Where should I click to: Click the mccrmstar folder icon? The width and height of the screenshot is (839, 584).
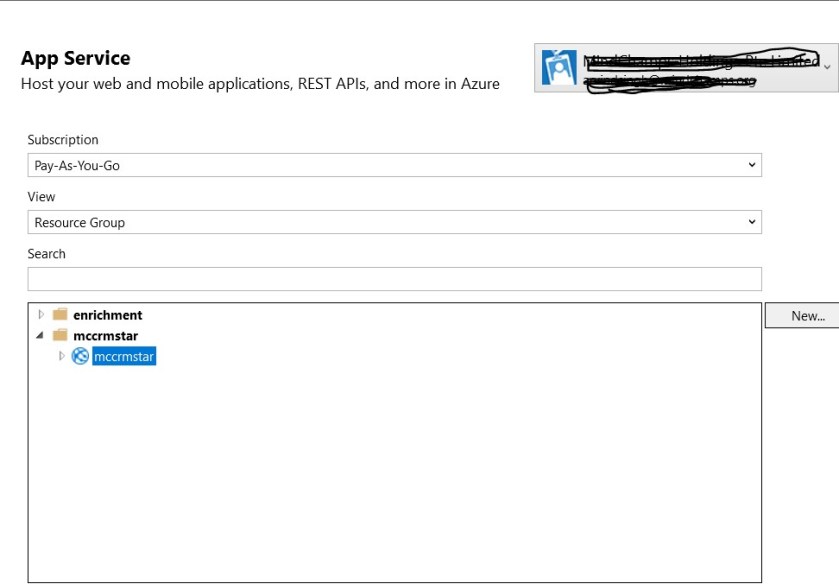(x=60, y=335)
